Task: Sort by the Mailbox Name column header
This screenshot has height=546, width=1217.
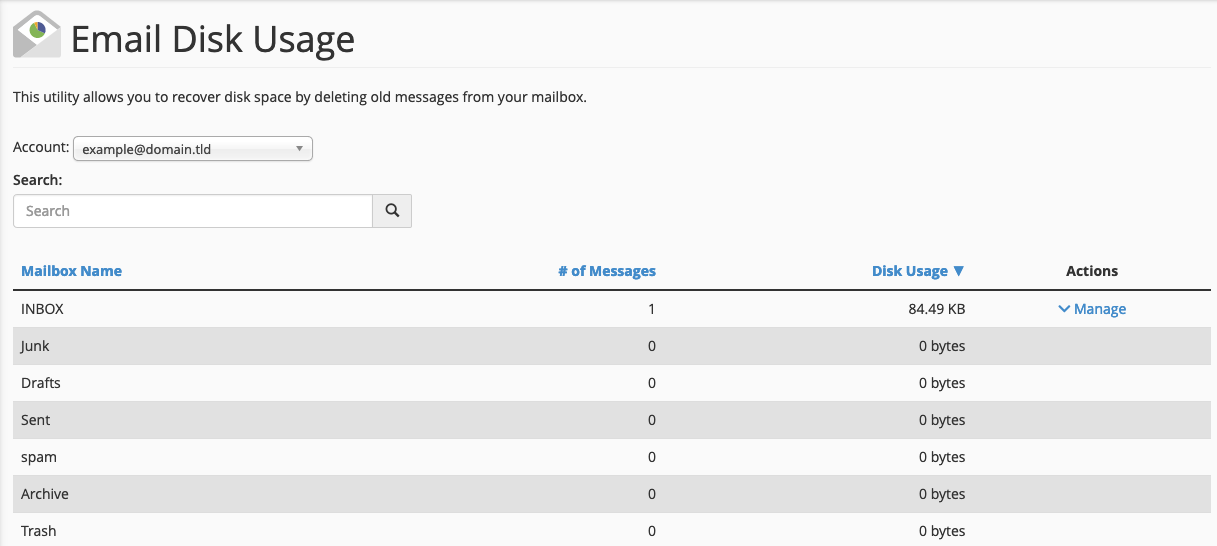Action: pyautogui.click(x=71, y=271)
